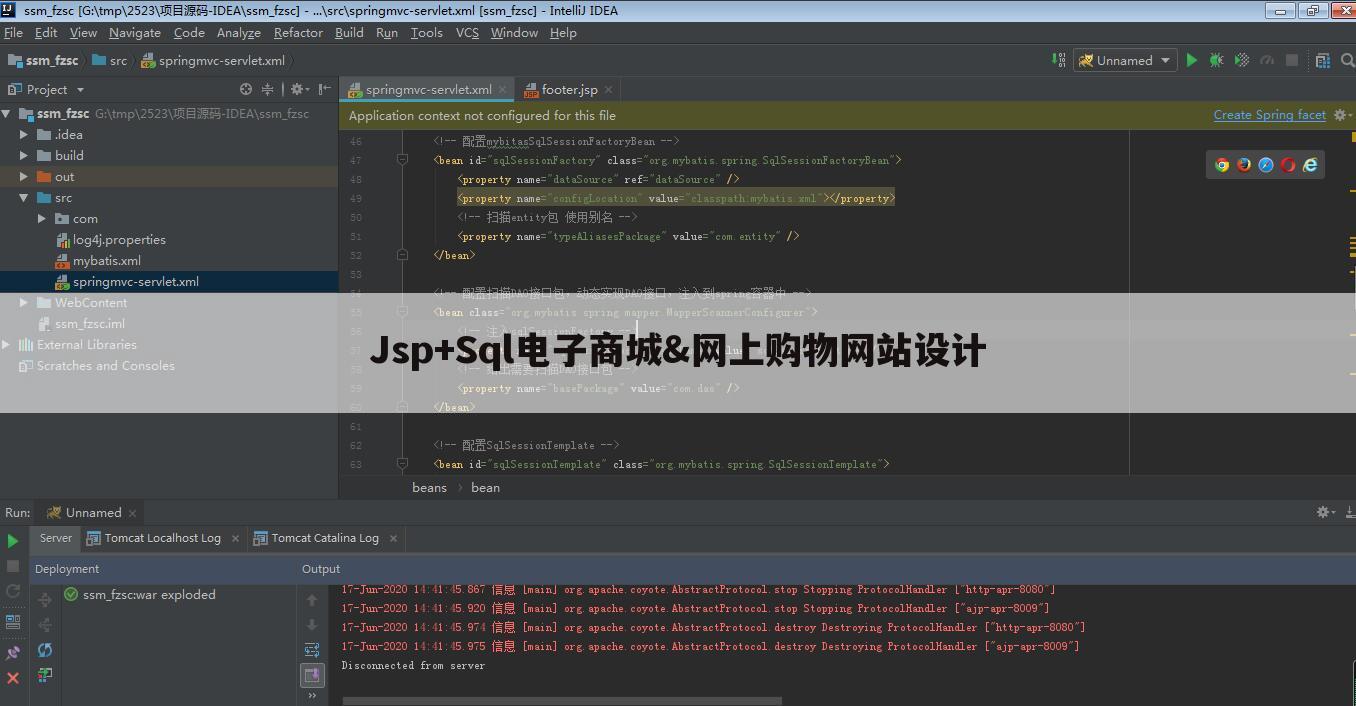The height and width of the screenshot is (706, 1356).
Task: Run the Unnamed configuration with green play icon
Action: click(x=1192, y=60)
